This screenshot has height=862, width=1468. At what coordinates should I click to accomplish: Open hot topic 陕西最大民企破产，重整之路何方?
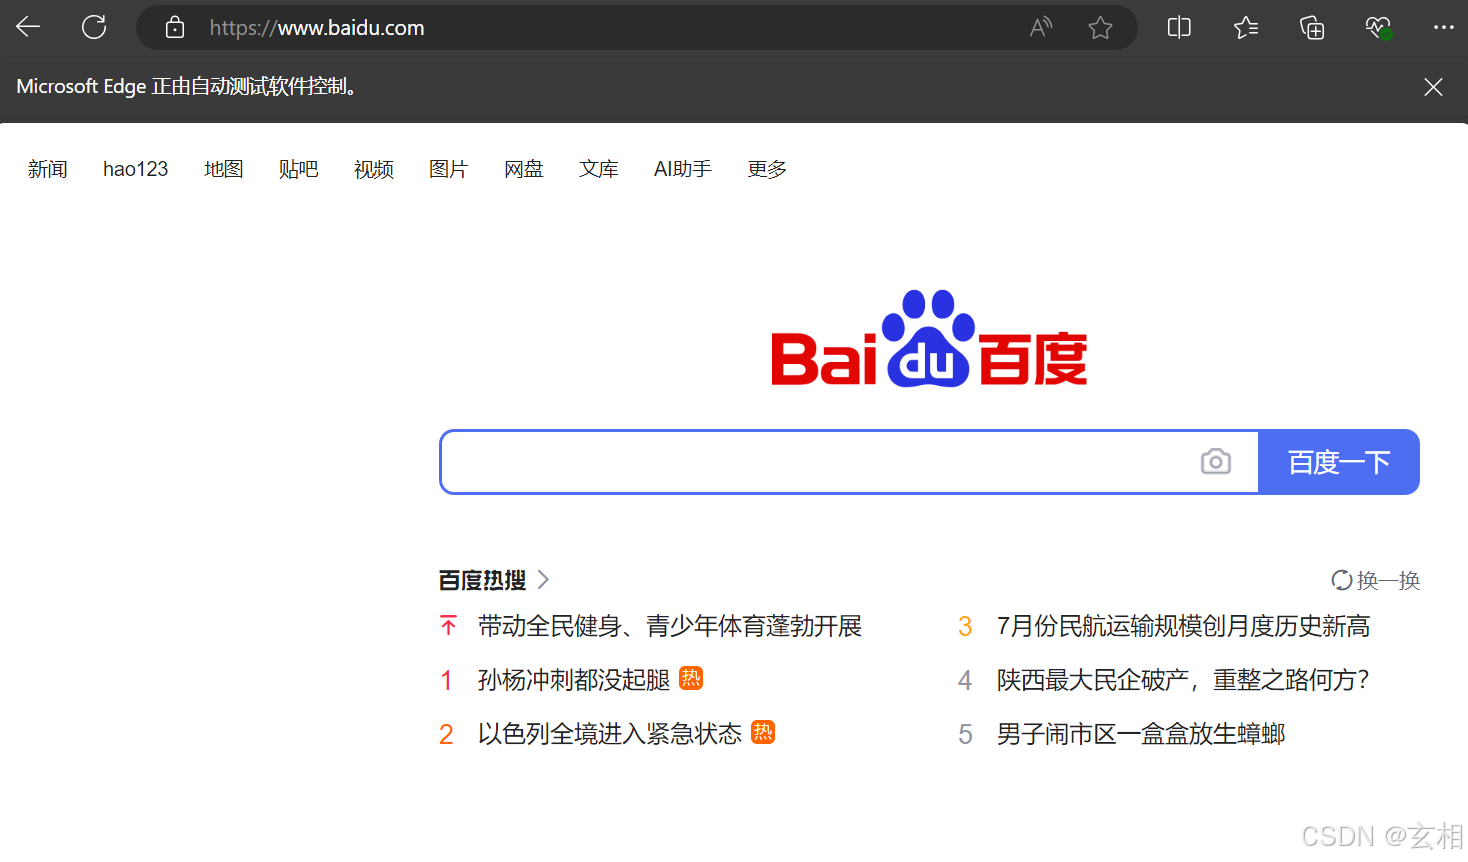pos(1184,680)
